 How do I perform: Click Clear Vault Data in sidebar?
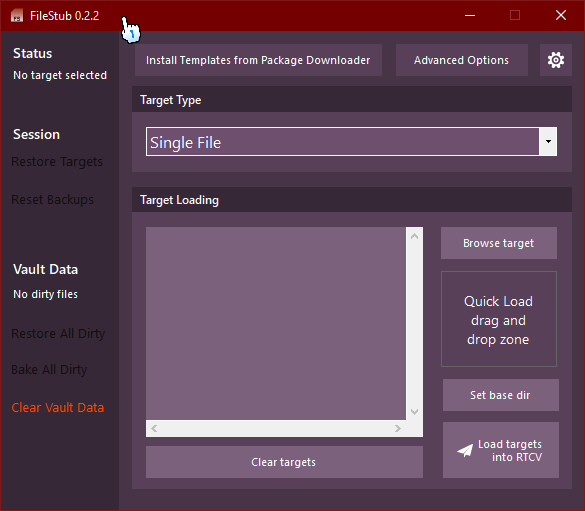tap(58, 408)
